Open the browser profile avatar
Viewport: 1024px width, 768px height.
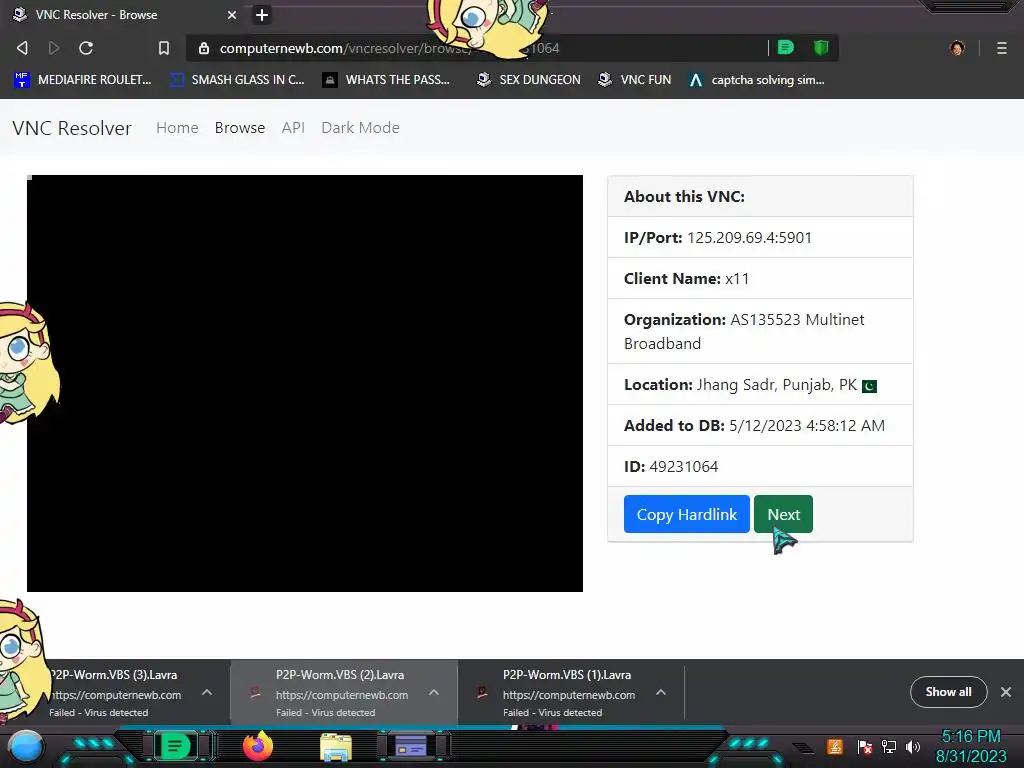[x=957, y=48]
